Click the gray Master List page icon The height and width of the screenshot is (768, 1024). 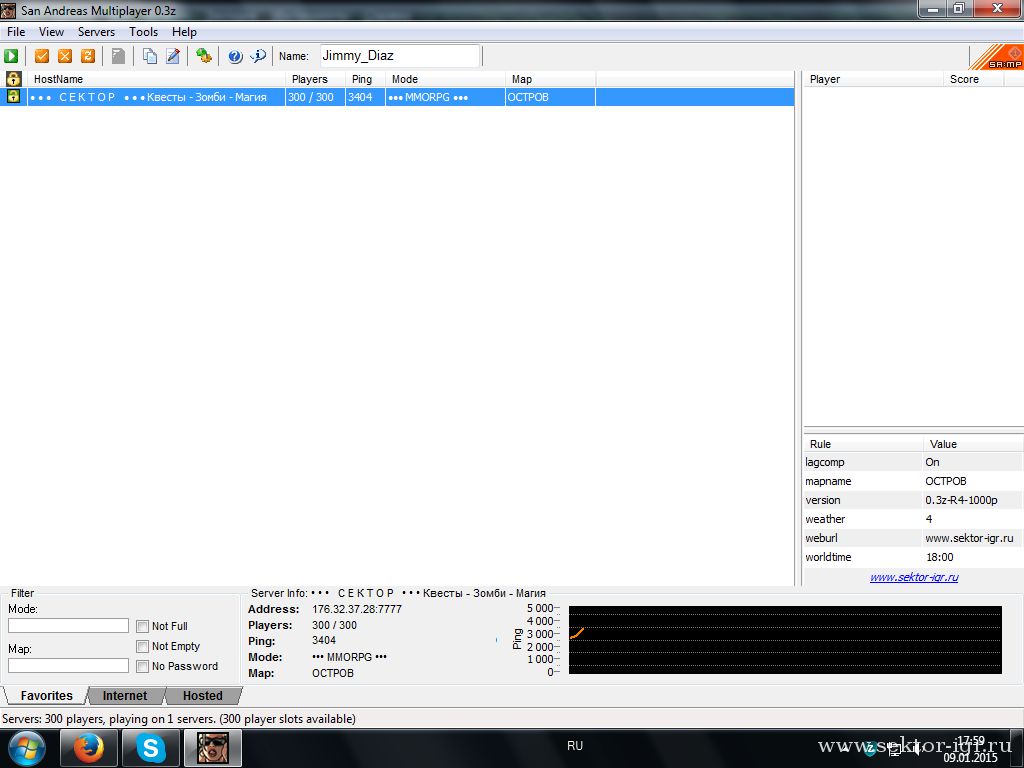118,56
